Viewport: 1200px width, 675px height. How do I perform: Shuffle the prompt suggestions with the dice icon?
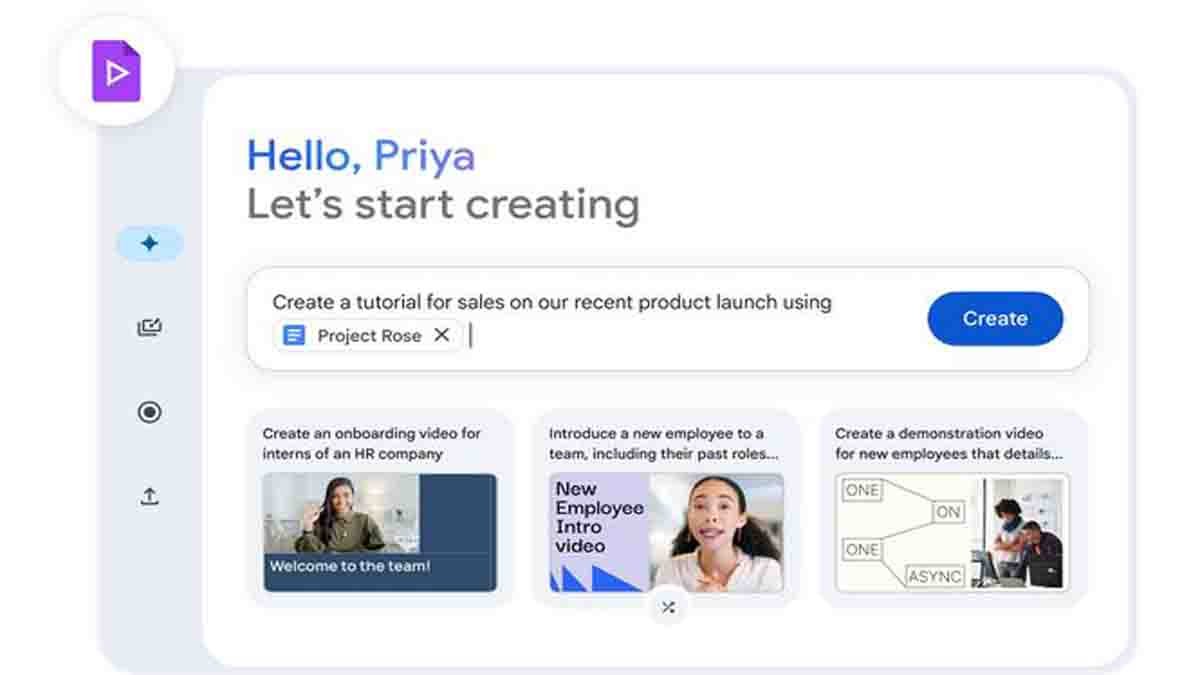[x=668, y=606]
